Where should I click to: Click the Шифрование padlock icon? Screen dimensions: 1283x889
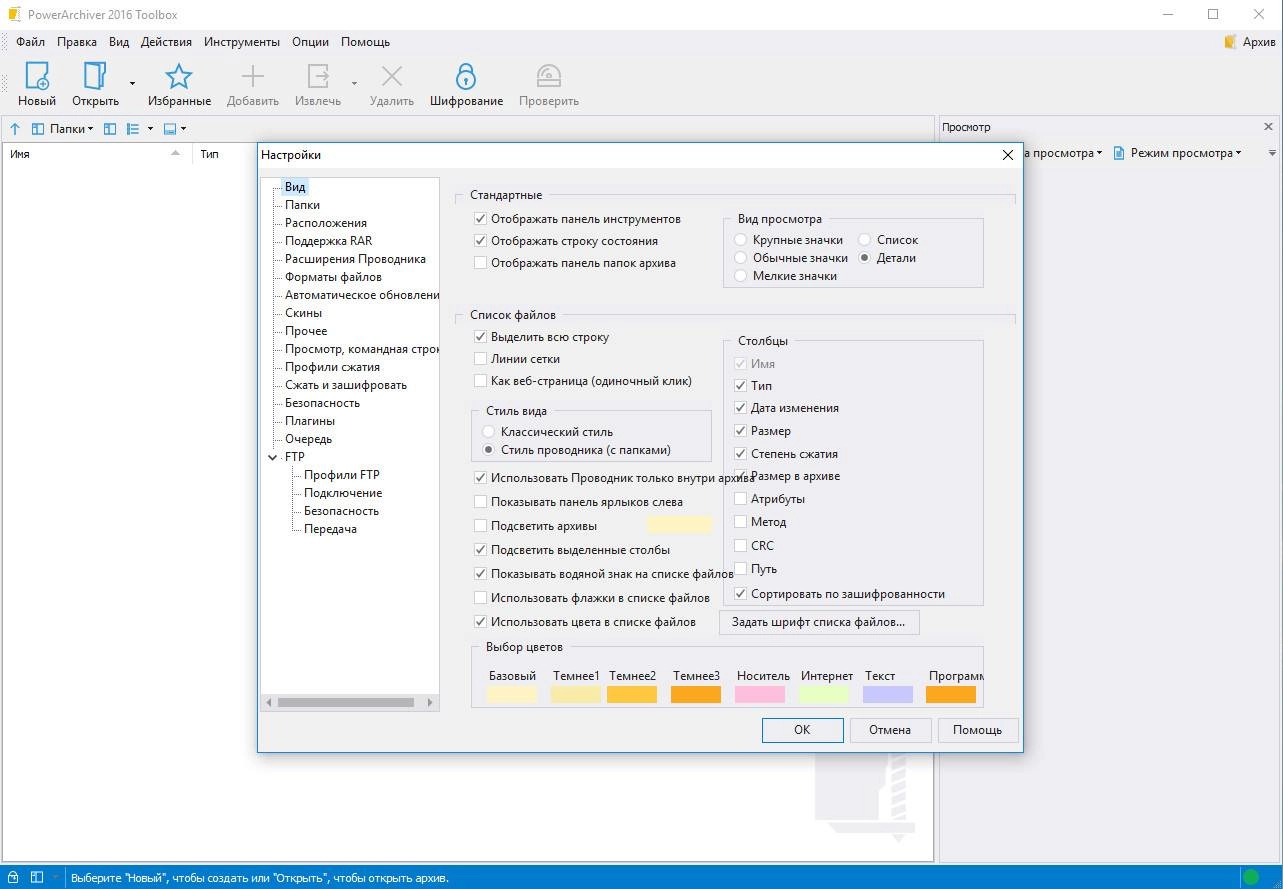point(466,76)
